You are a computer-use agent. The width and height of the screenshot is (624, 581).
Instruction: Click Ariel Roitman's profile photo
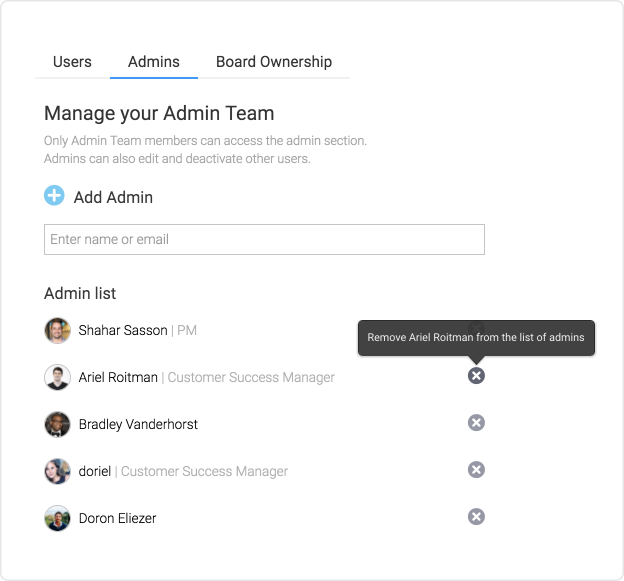point(57,377)
